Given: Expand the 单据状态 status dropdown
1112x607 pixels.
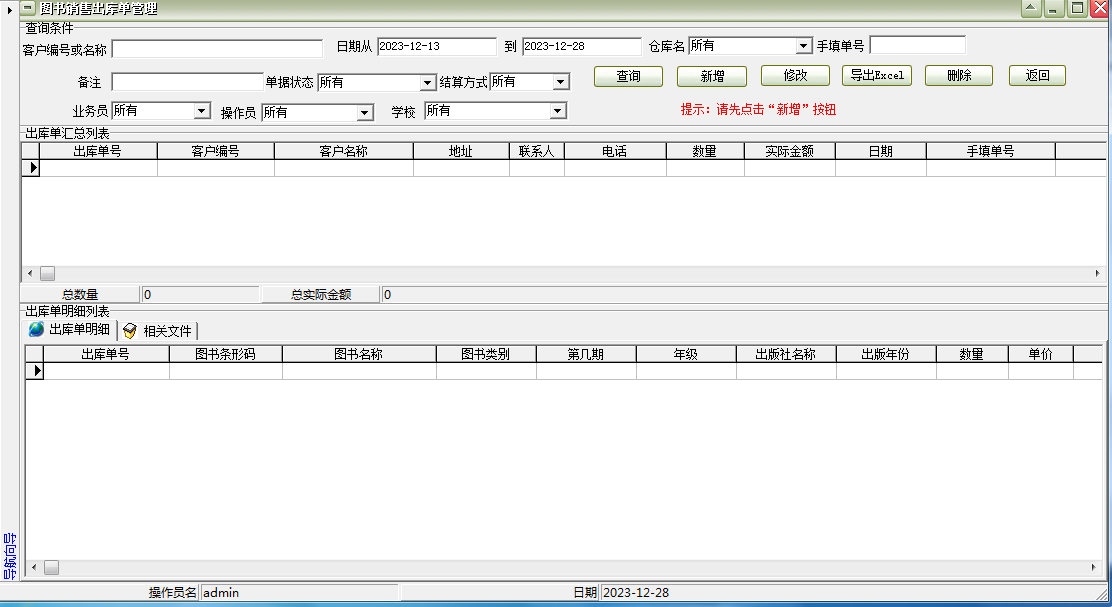Looking at the screenshot, I should (x=428, y=82).
